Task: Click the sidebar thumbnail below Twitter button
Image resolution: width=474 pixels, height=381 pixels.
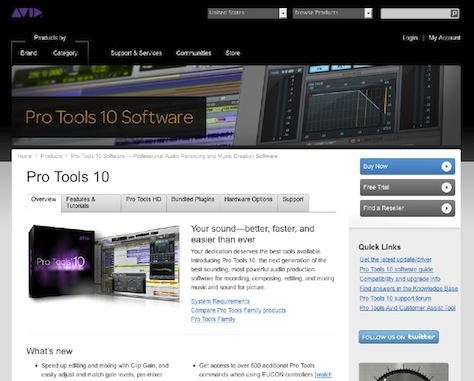Action: click(x=404, y=372)
